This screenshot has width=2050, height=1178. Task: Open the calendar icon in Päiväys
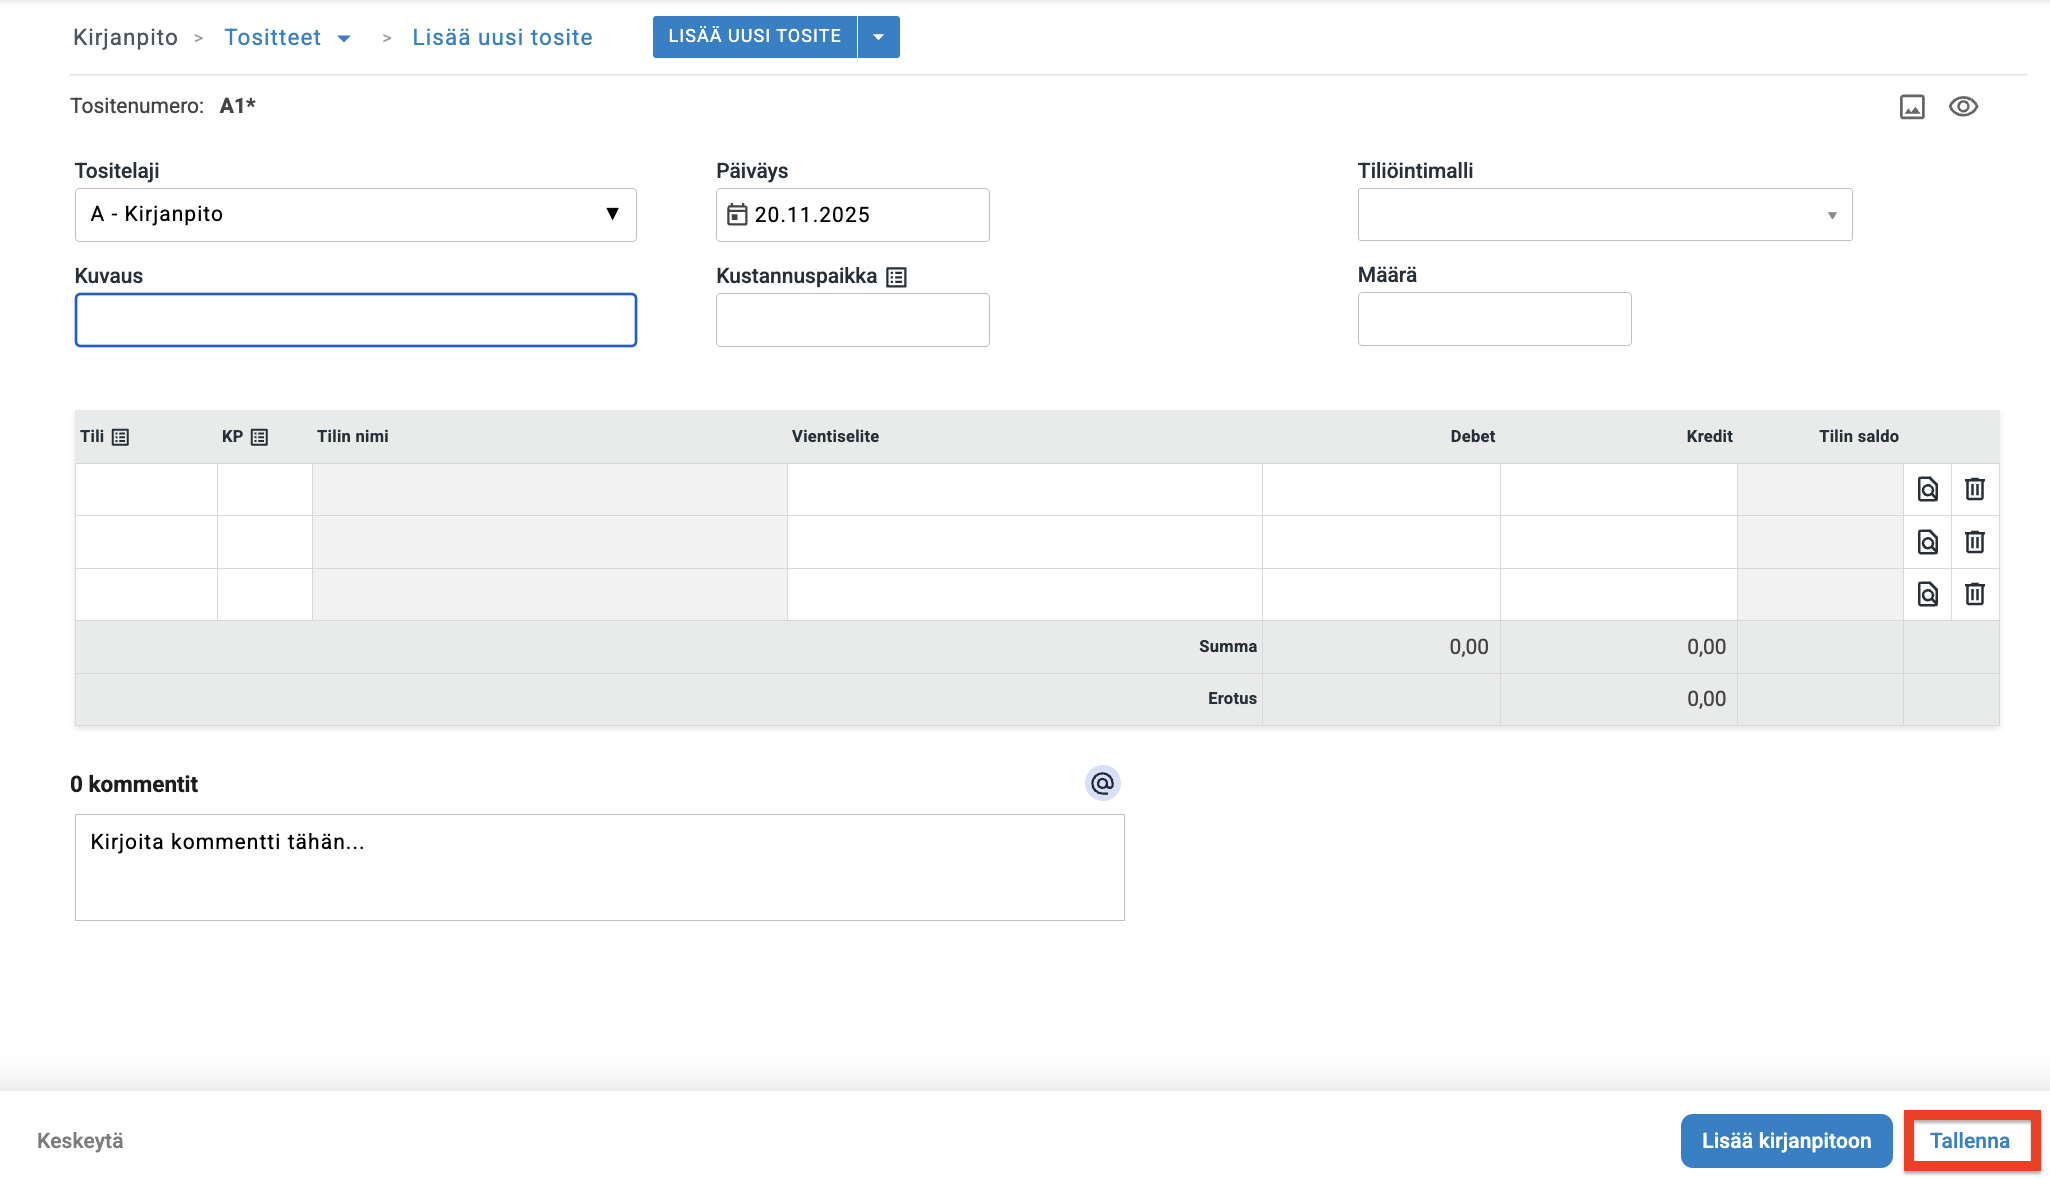(737, 215)
